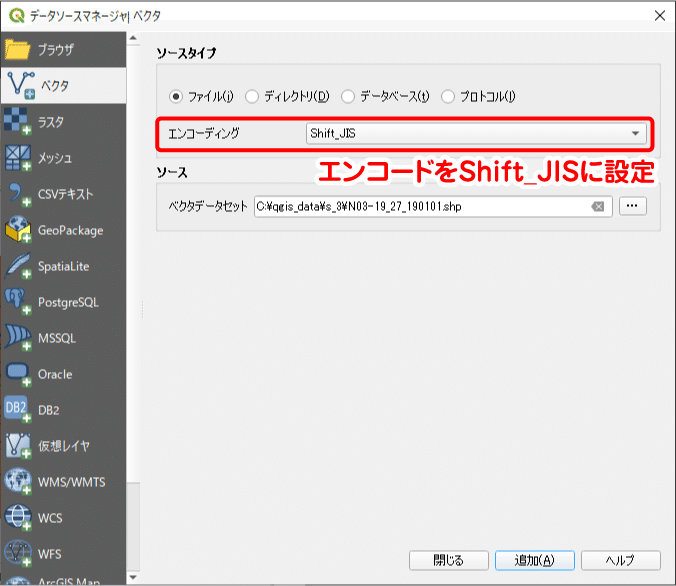Click the ヘルプ (Help) button
The image size is (676, 586).
(x=620, y=560)
